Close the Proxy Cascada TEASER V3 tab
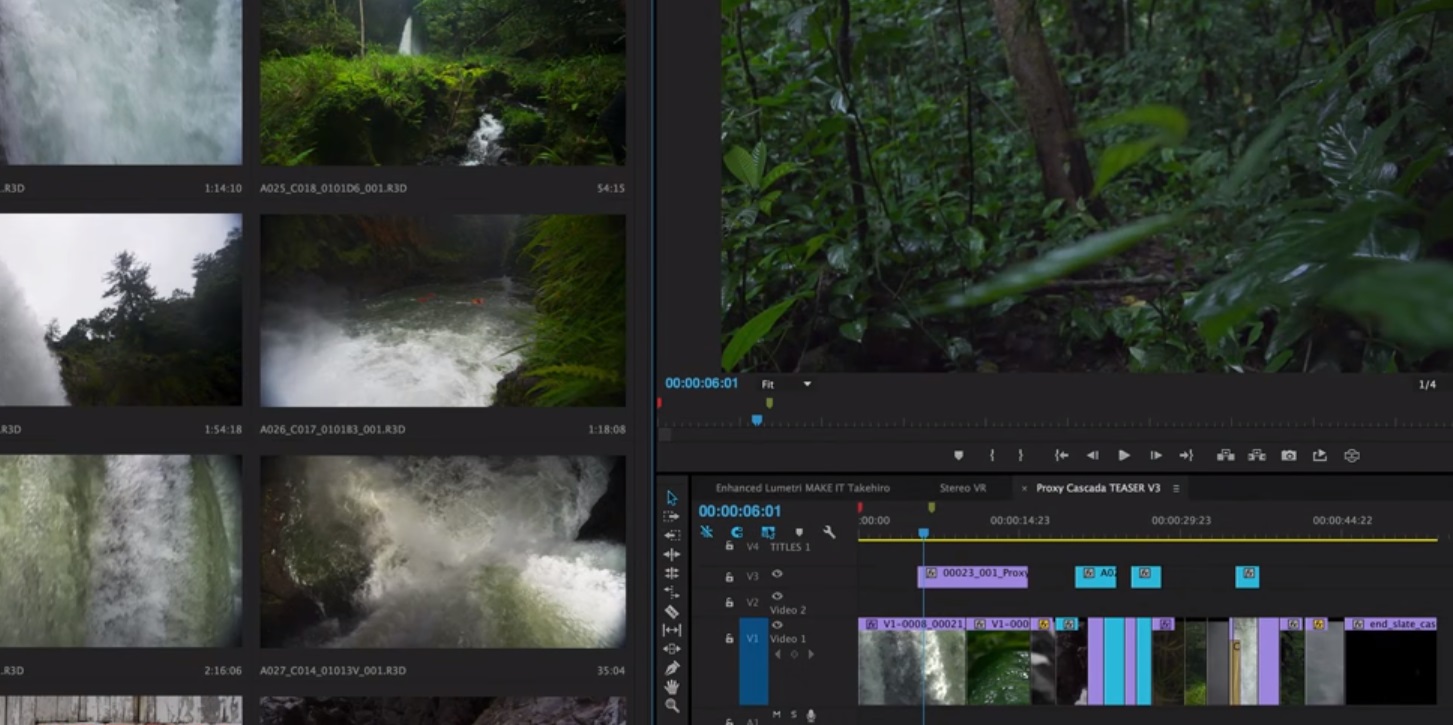Image resolution: width=1453 pixels, height=725 pixels. (1024, 488)
